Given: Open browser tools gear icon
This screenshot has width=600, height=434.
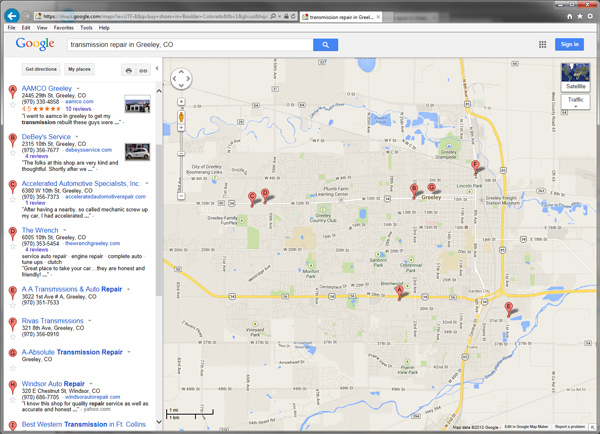Looking at the screenshot, I should tap(590, 16).
